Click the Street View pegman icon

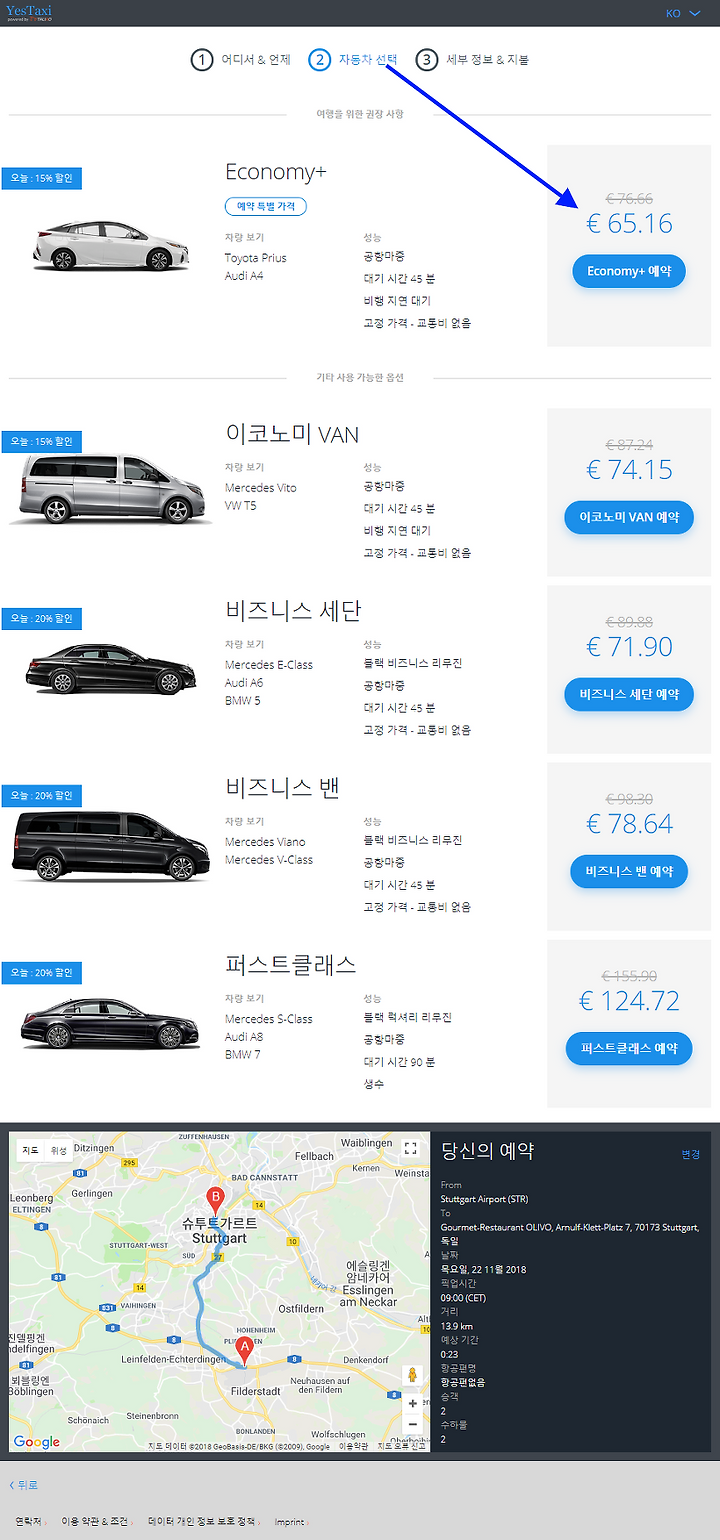(413, 1376)
